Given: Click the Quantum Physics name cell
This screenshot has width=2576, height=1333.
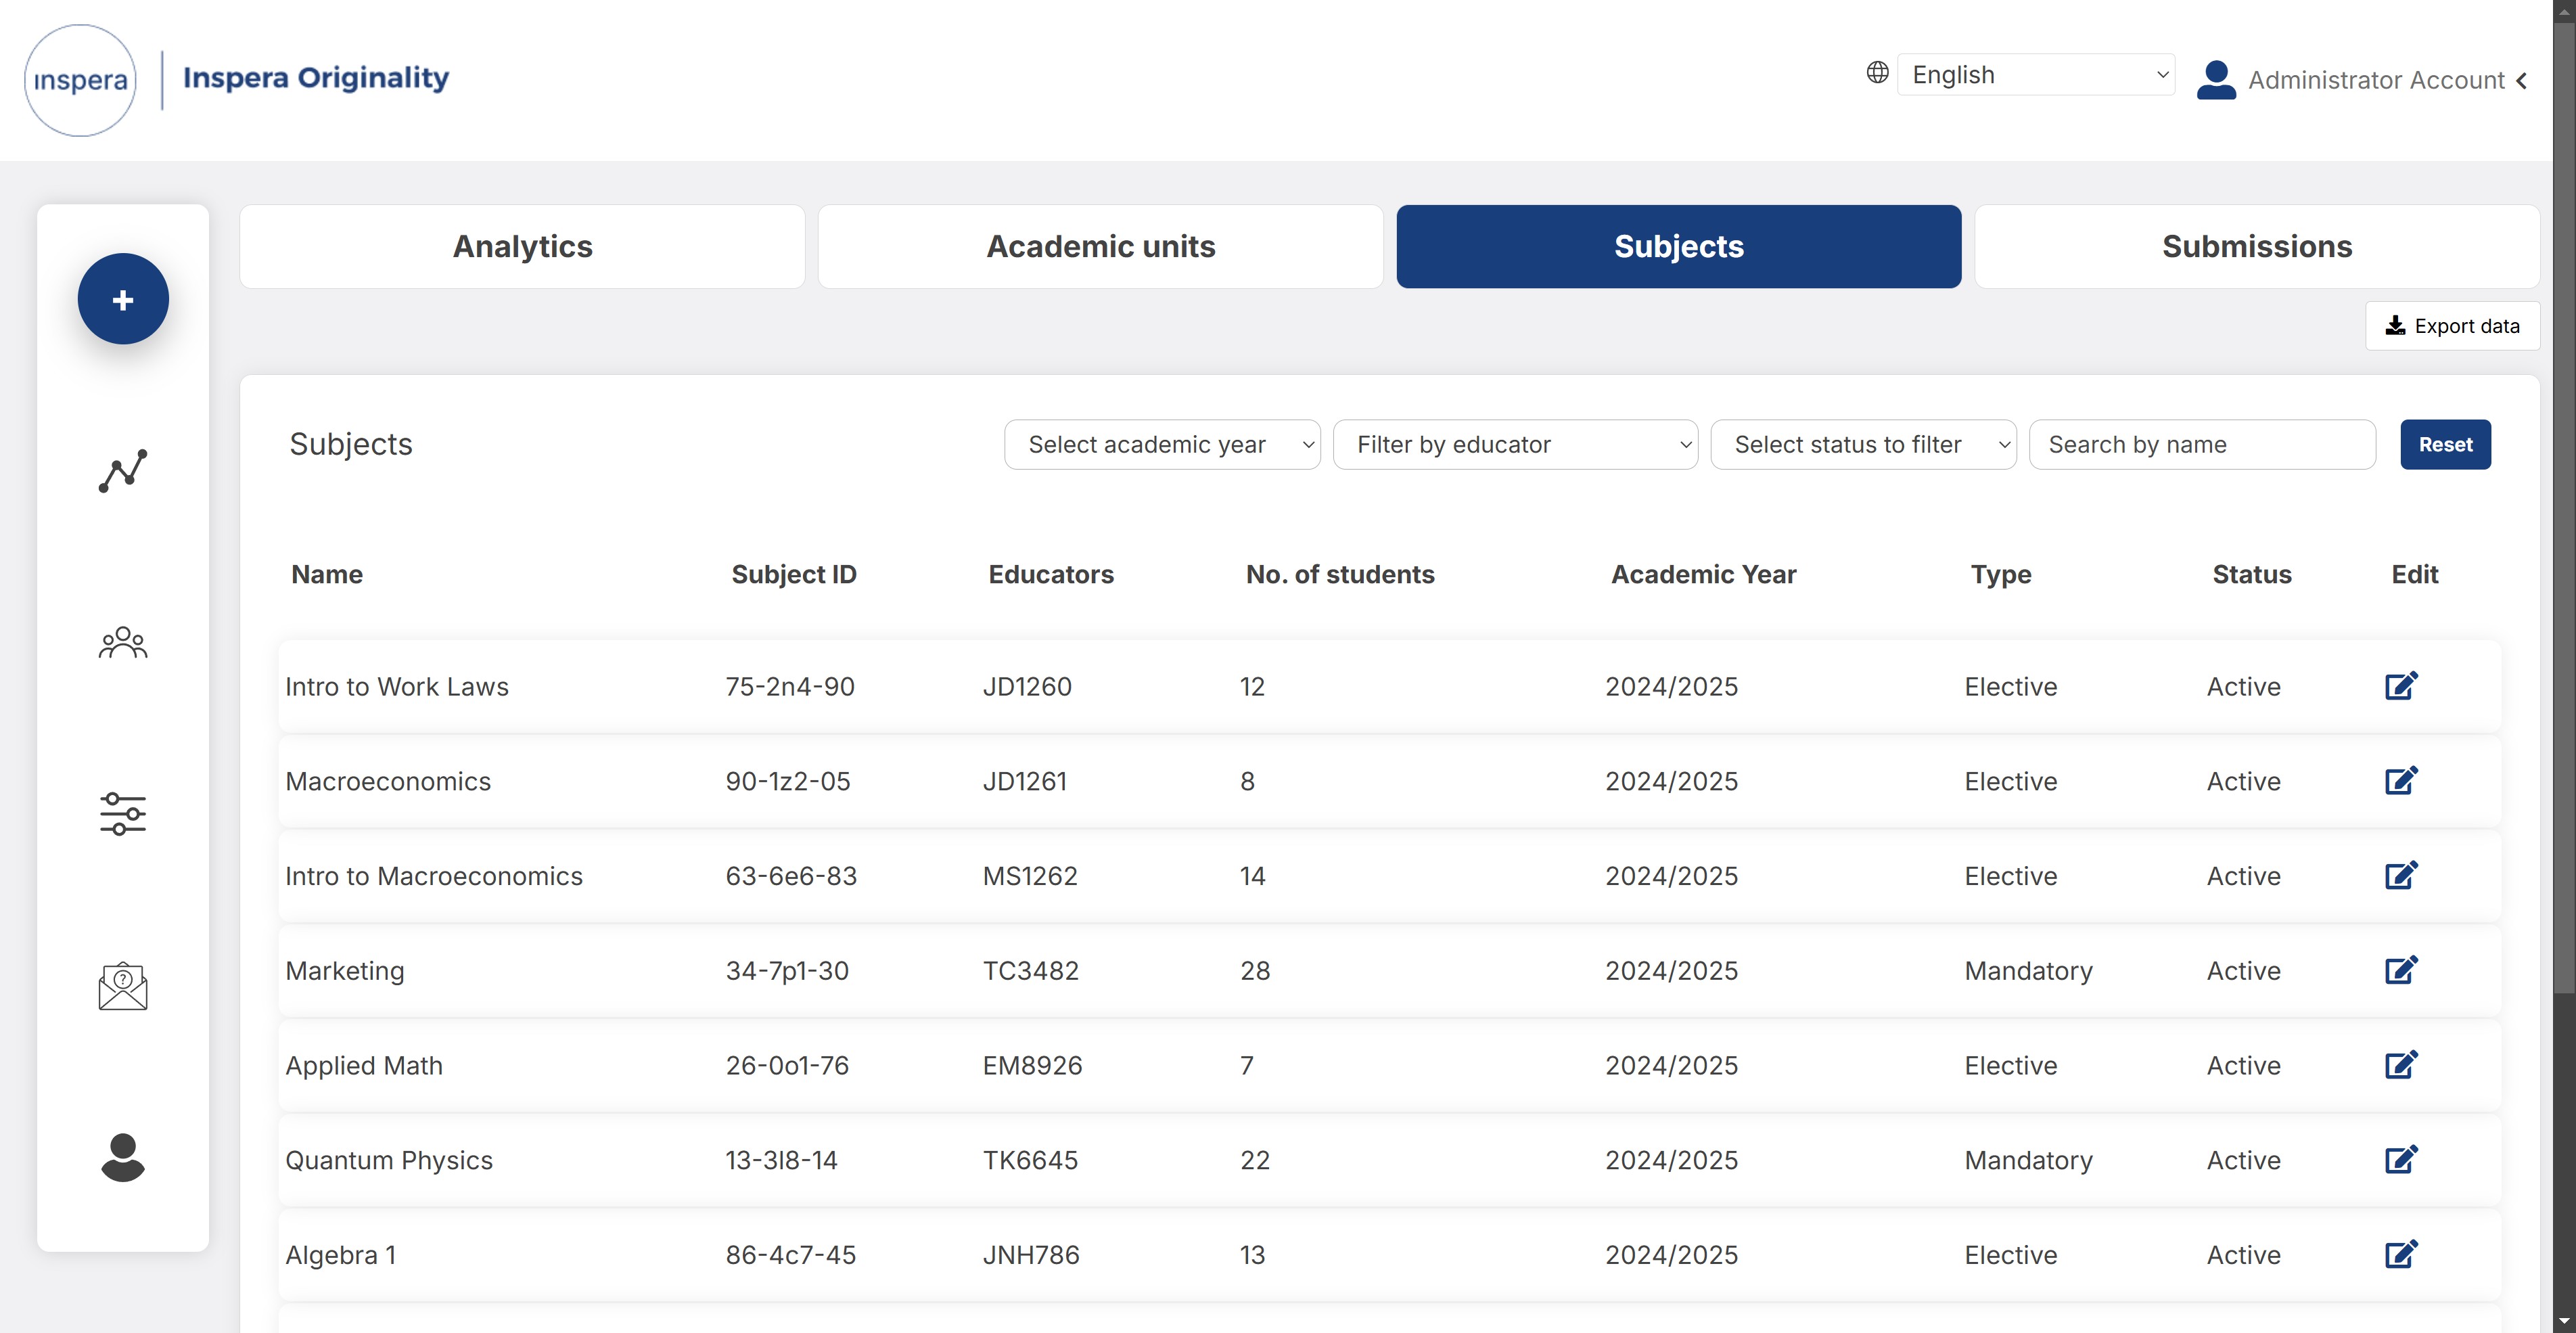Looking at the screenshot, I should click(389, 1160).
